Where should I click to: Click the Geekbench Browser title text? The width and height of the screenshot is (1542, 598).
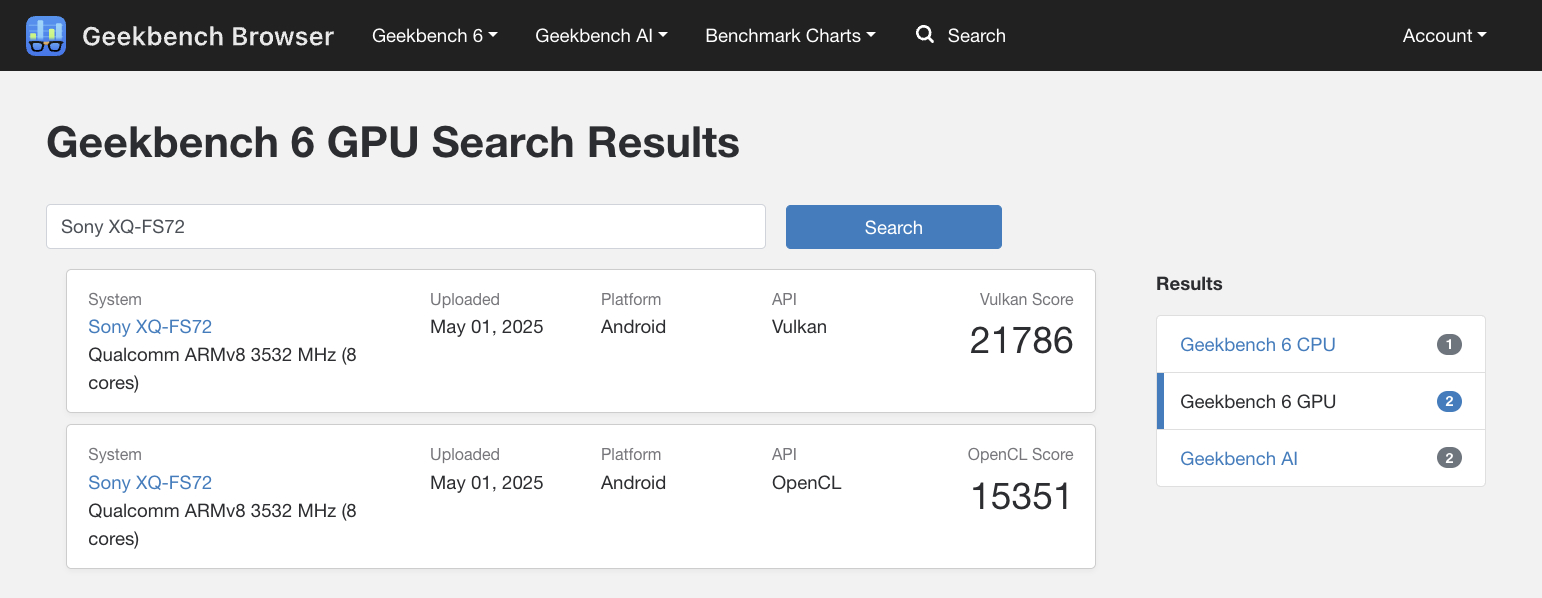click(x=208, y=36)
